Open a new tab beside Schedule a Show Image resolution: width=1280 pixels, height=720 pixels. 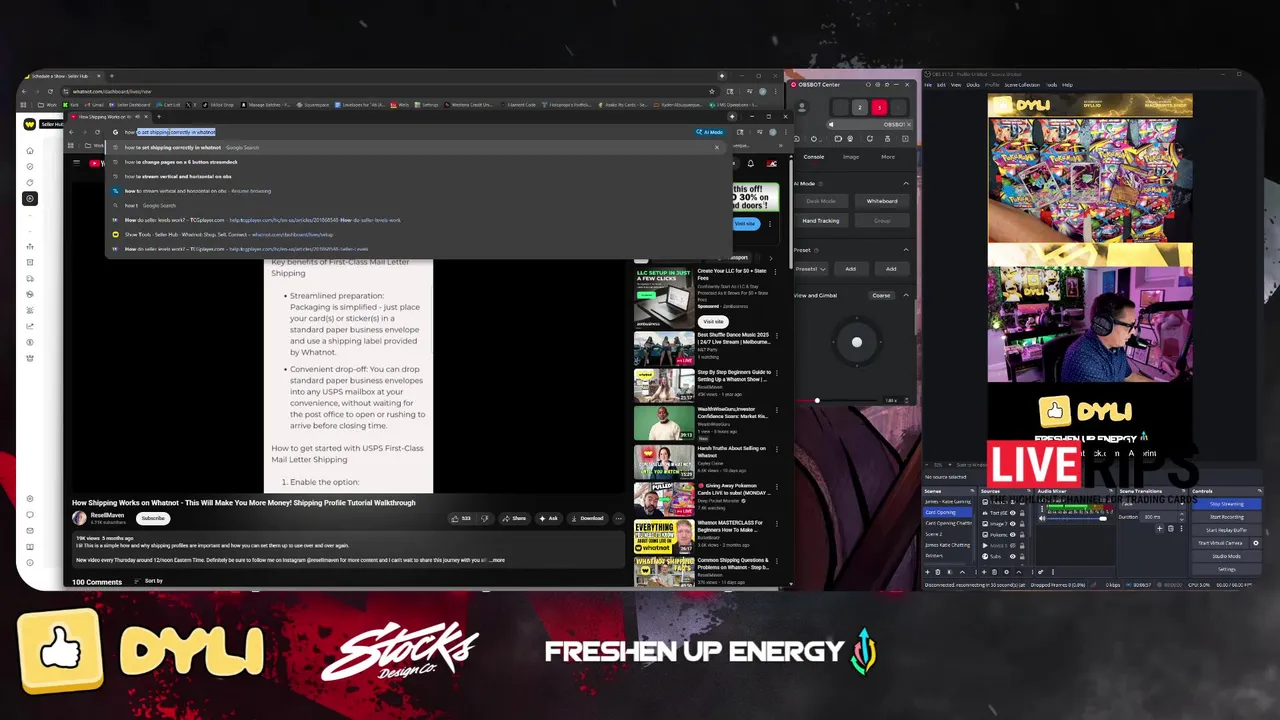[x=111, y=76]
